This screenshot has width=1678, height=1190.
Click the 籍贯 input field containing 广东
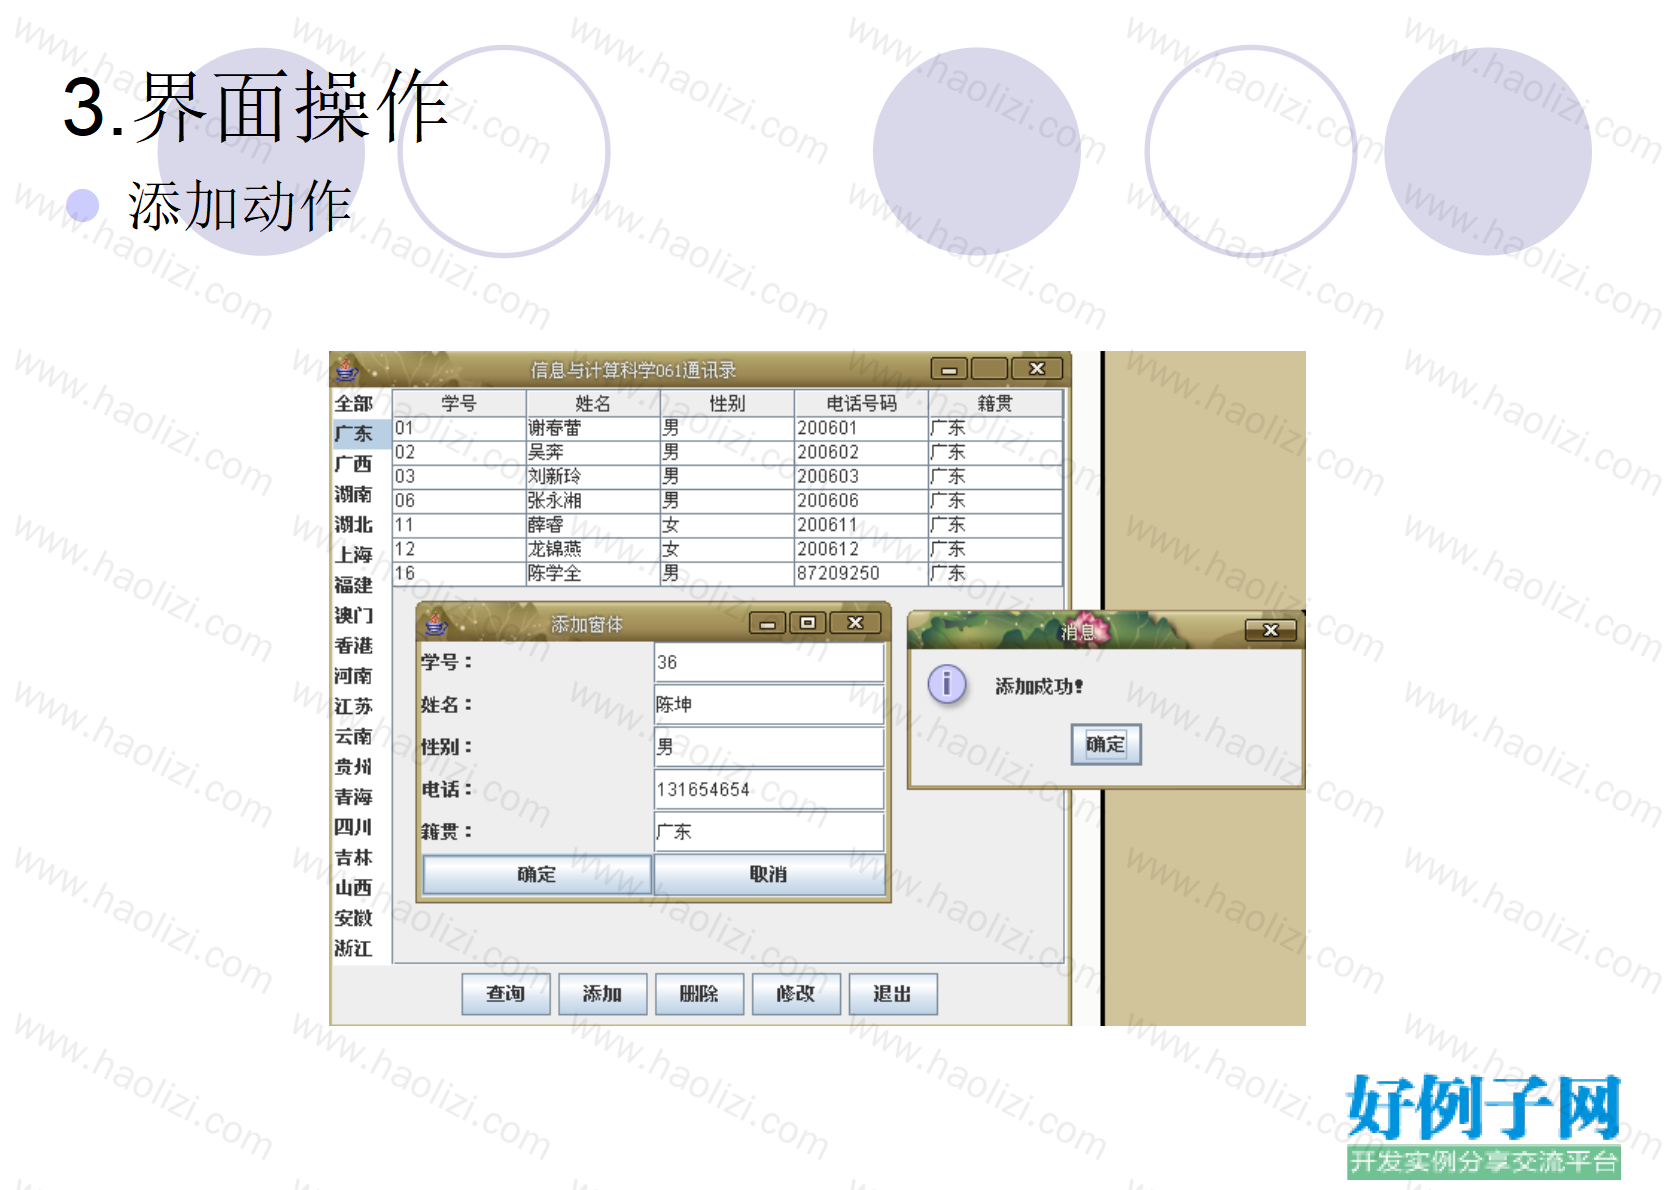(769, 832)
